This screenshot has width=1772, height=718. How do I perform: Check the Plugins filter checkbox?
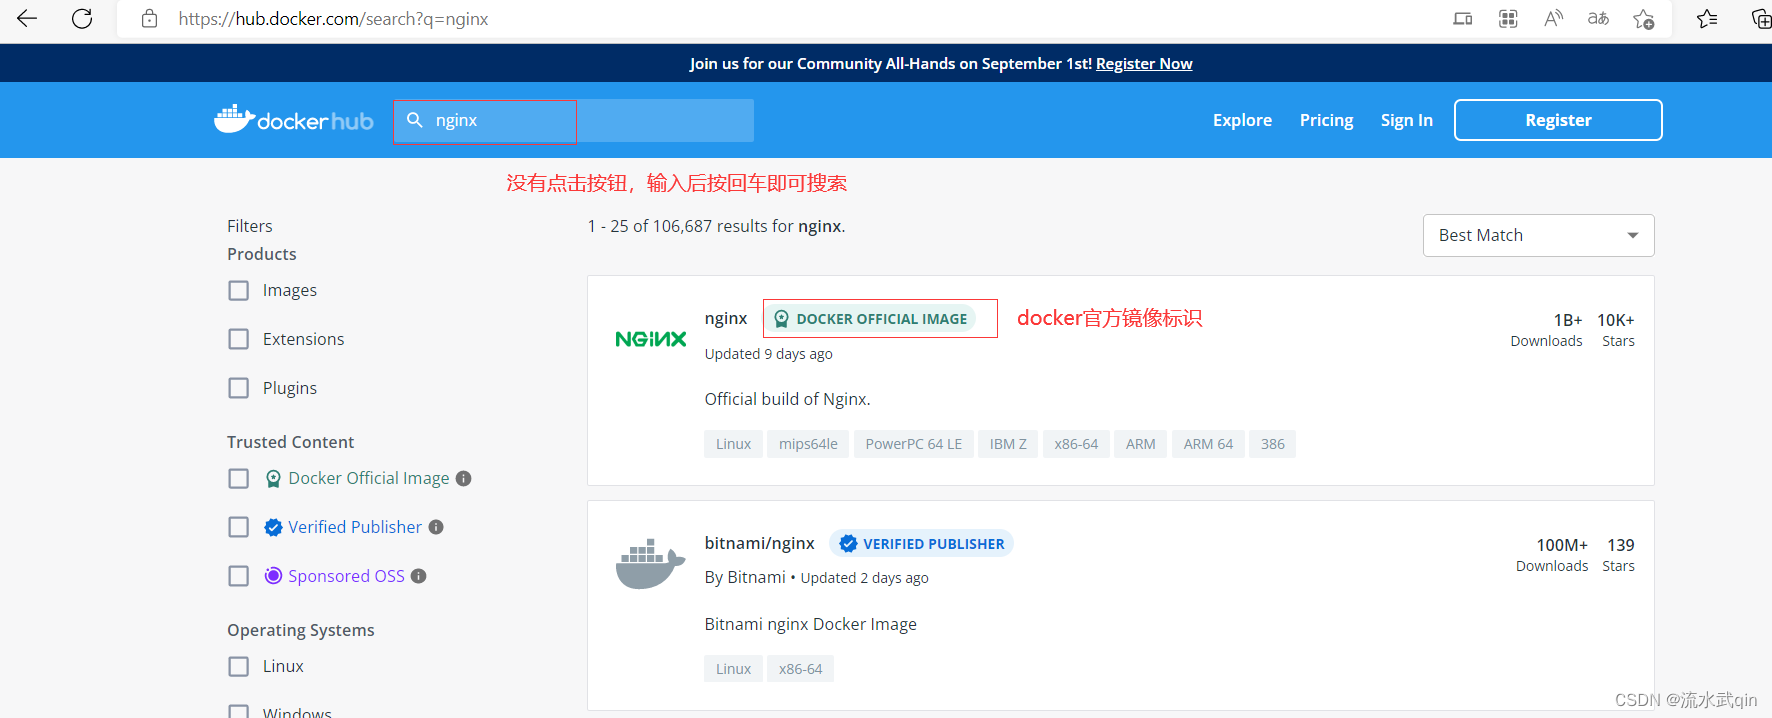pyautogui.click(x=238, y=388)
